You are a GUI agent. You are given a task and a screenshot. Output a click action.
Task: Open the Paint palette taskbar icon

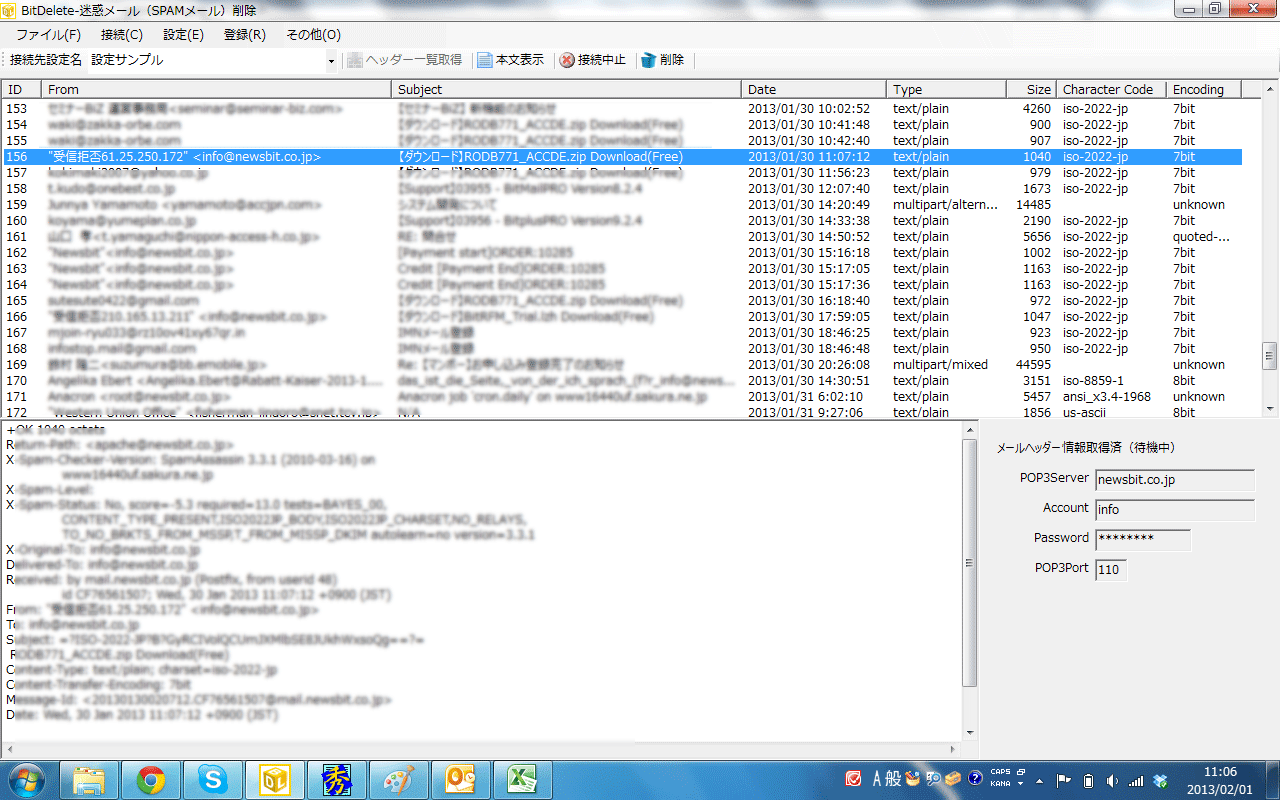click(x=397, y=778)
